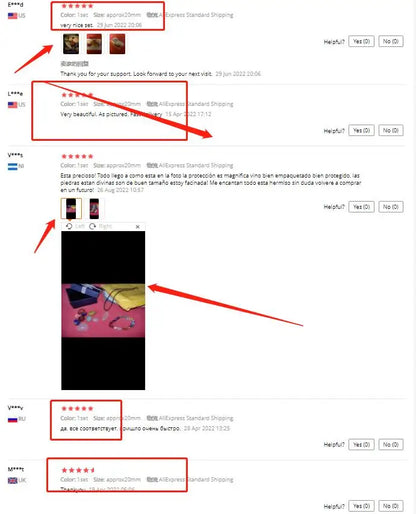Vote Yes on V***s's Spanish review

361,207
